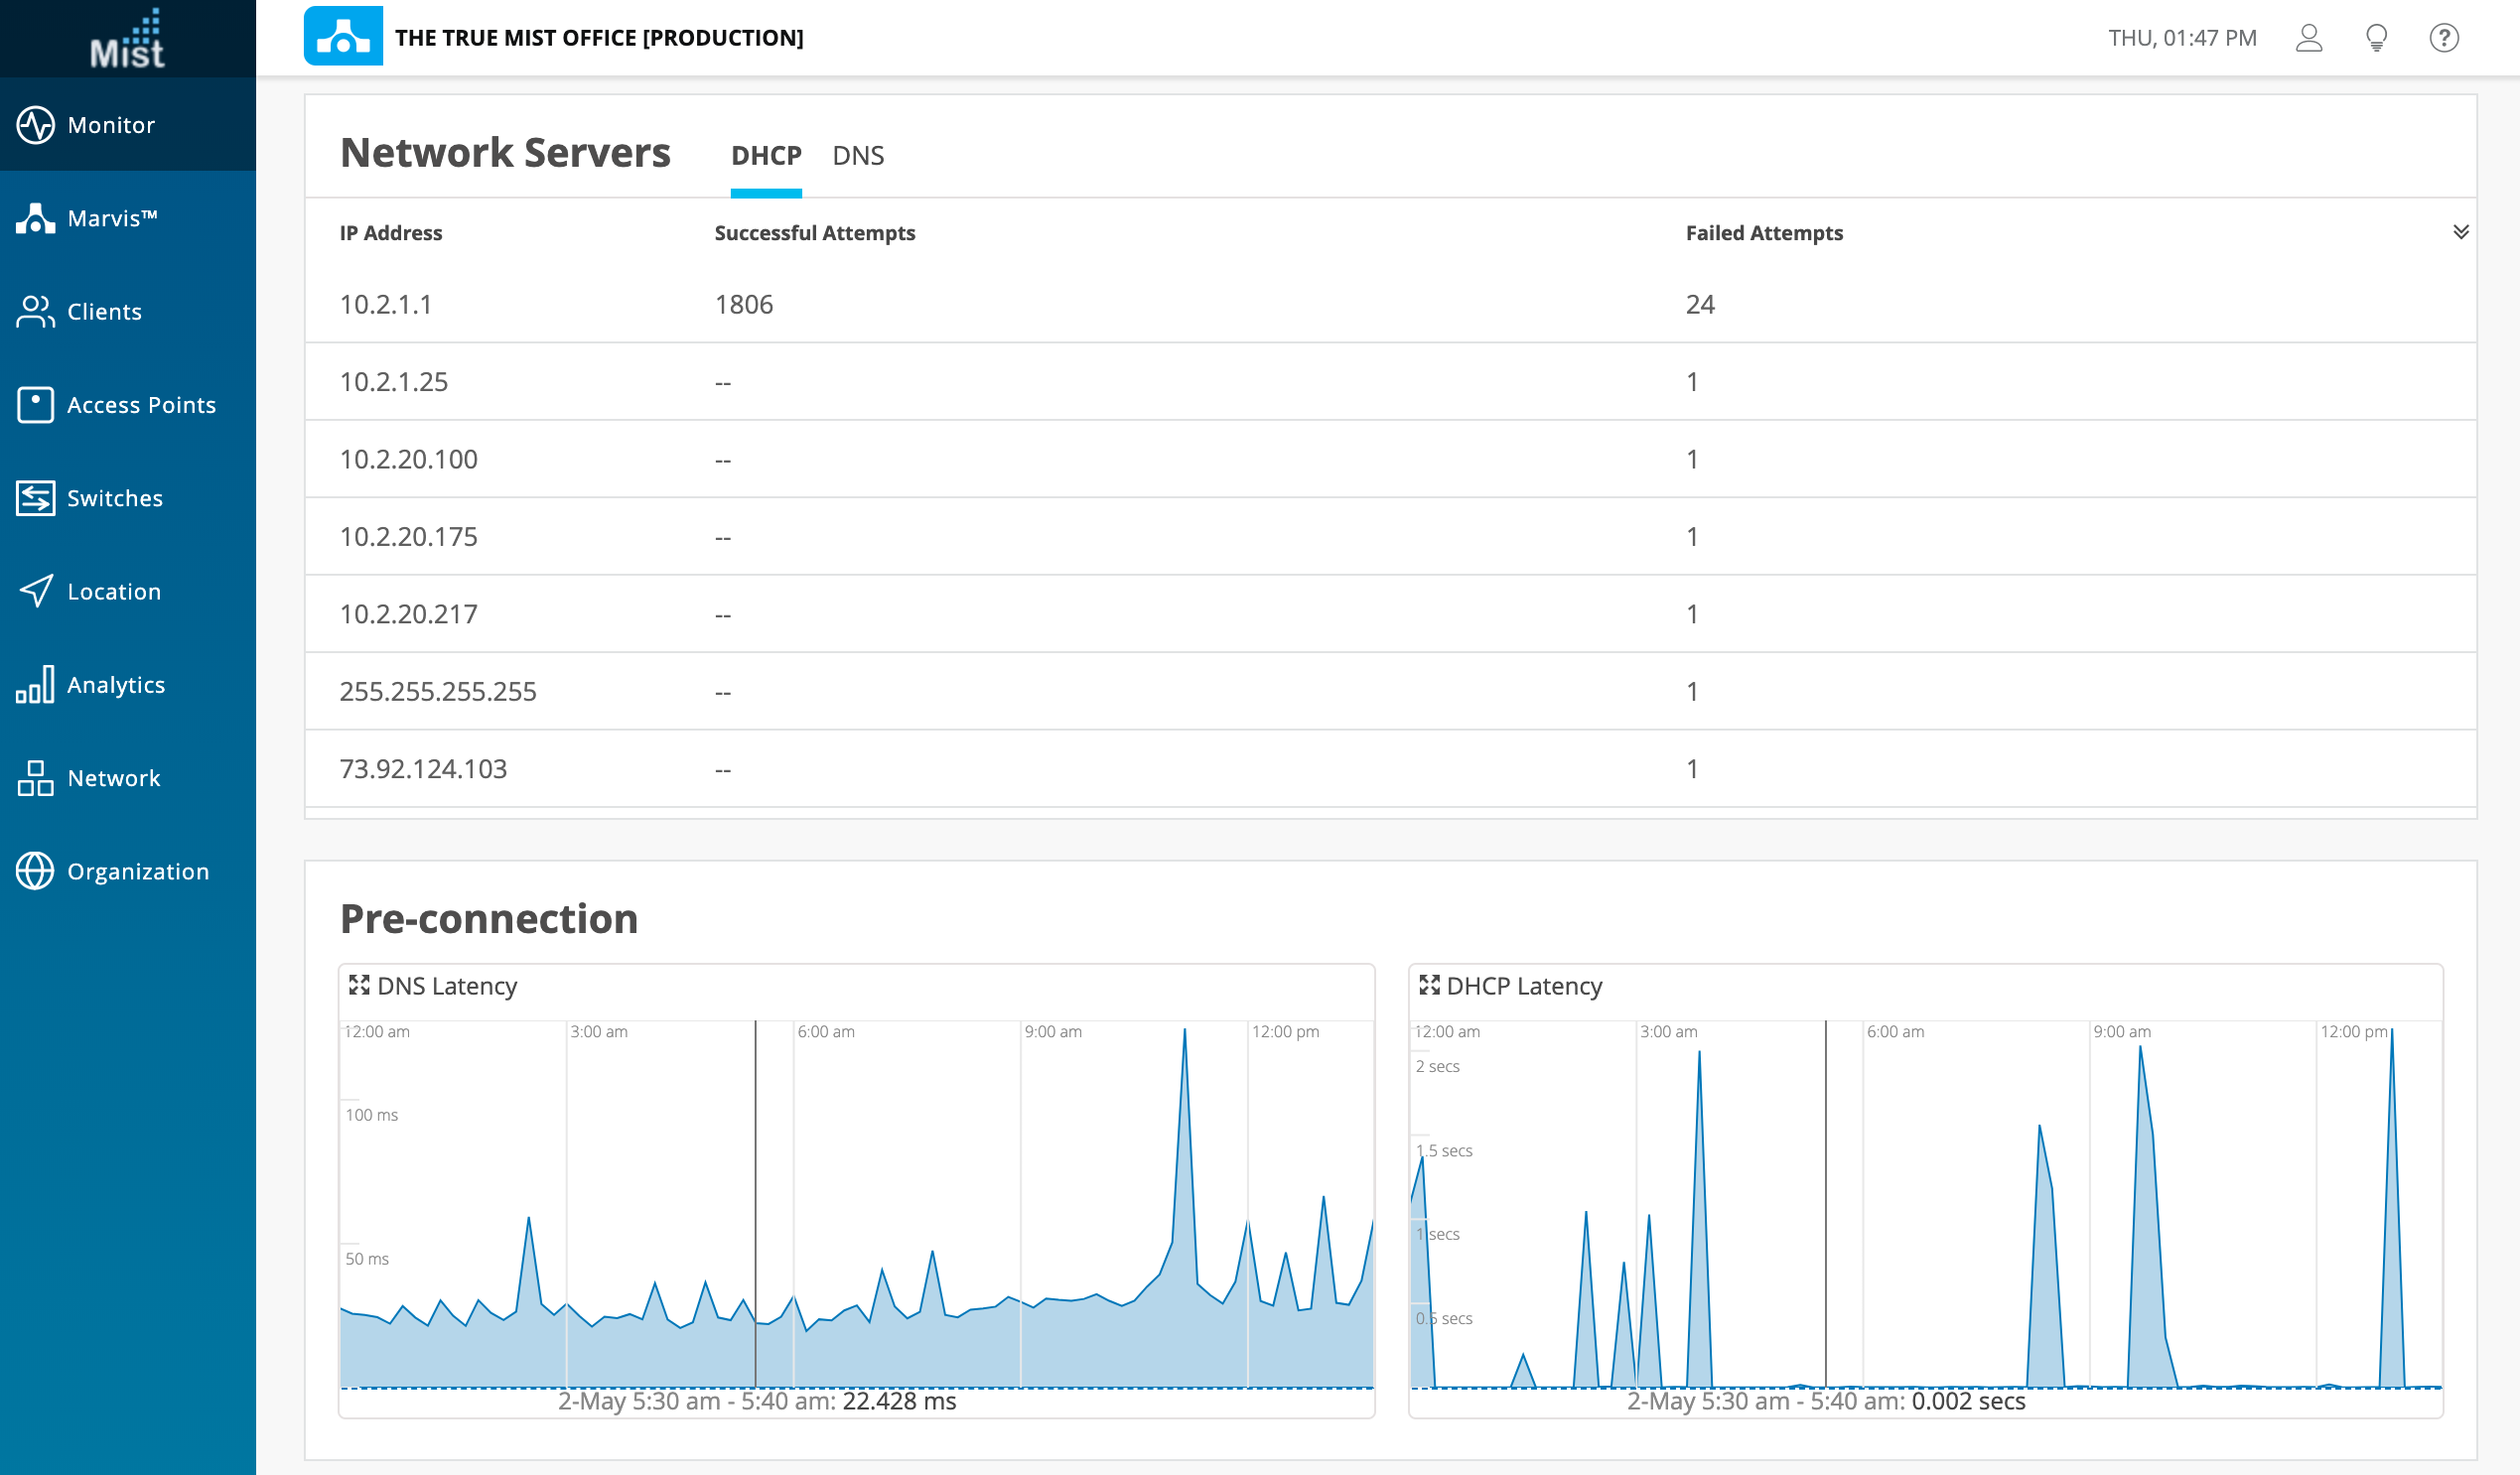Open the Organization menu
The width and height of the screenshot is (2520, 1475).
(137, 871)
